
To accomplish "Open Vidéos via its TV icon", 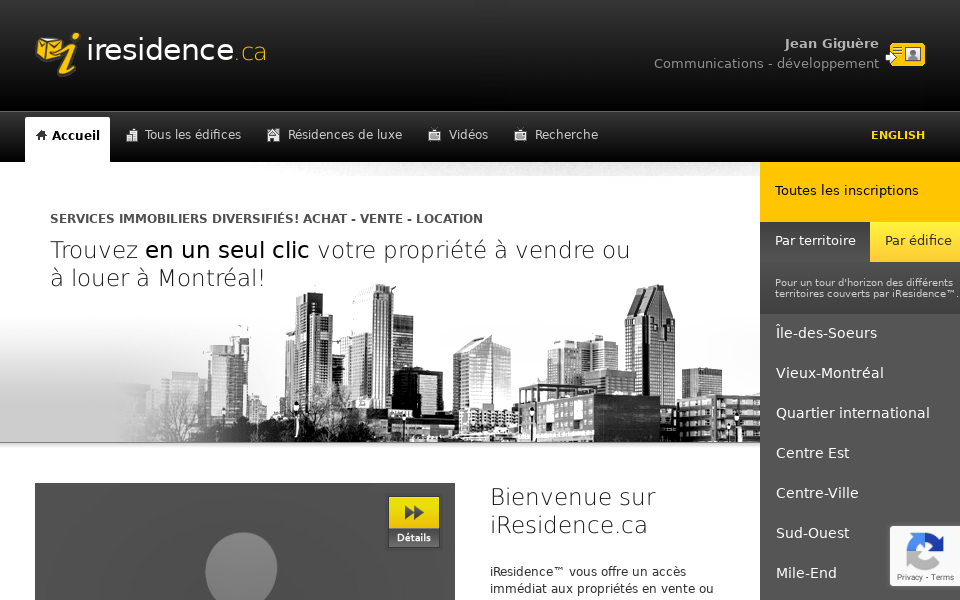I will [x=434, y=134].
